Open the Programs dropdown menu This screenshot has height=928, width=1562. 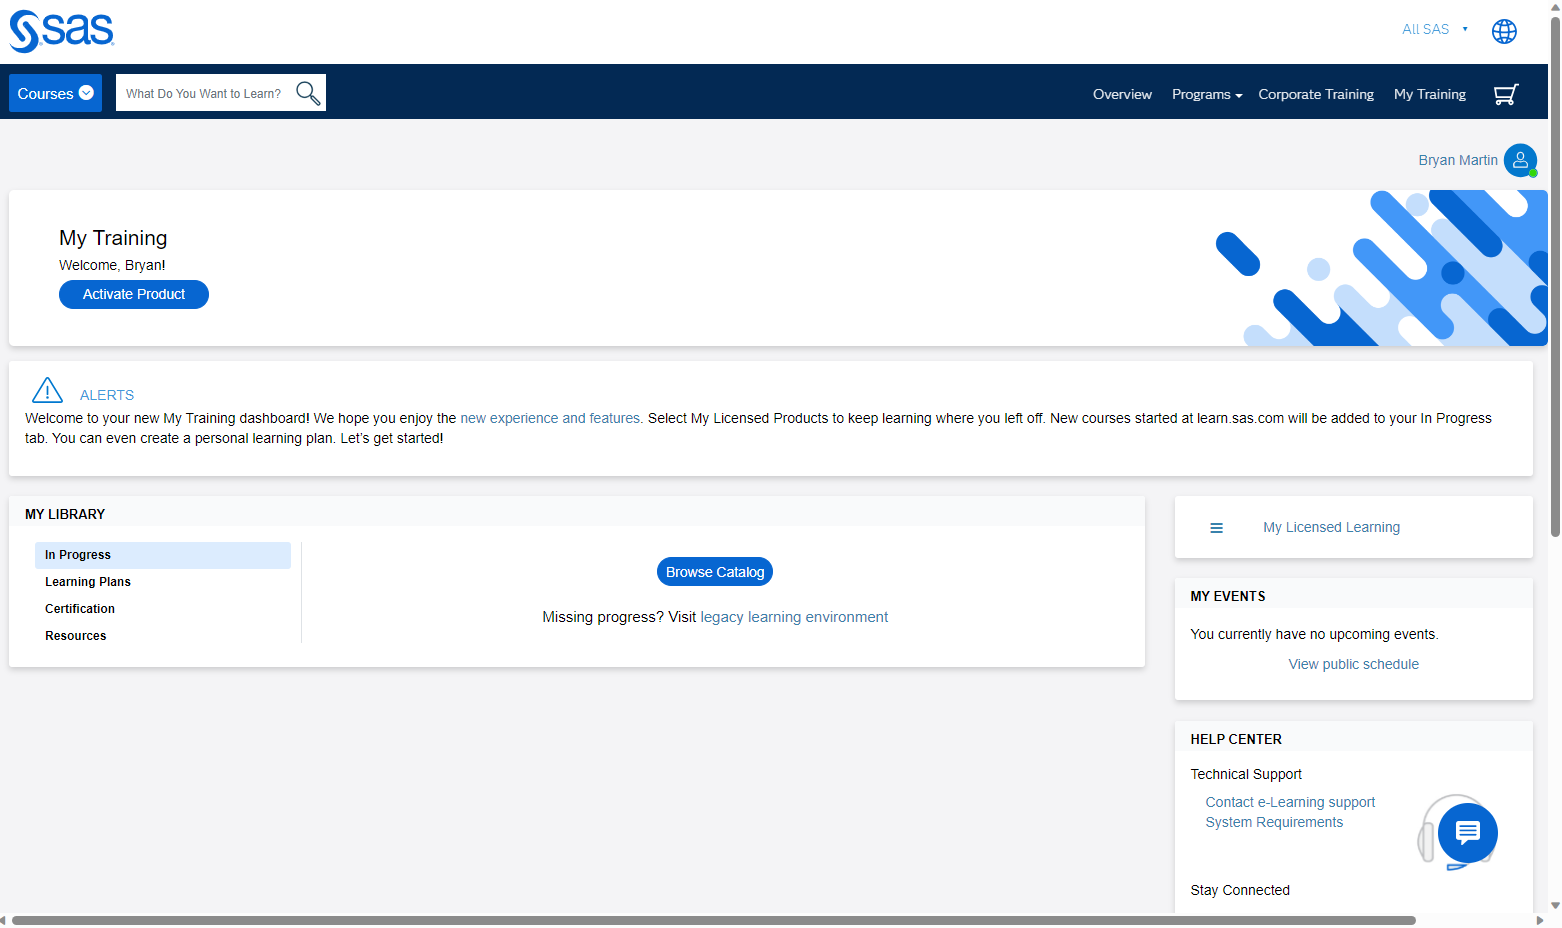tap(1206, 94)
